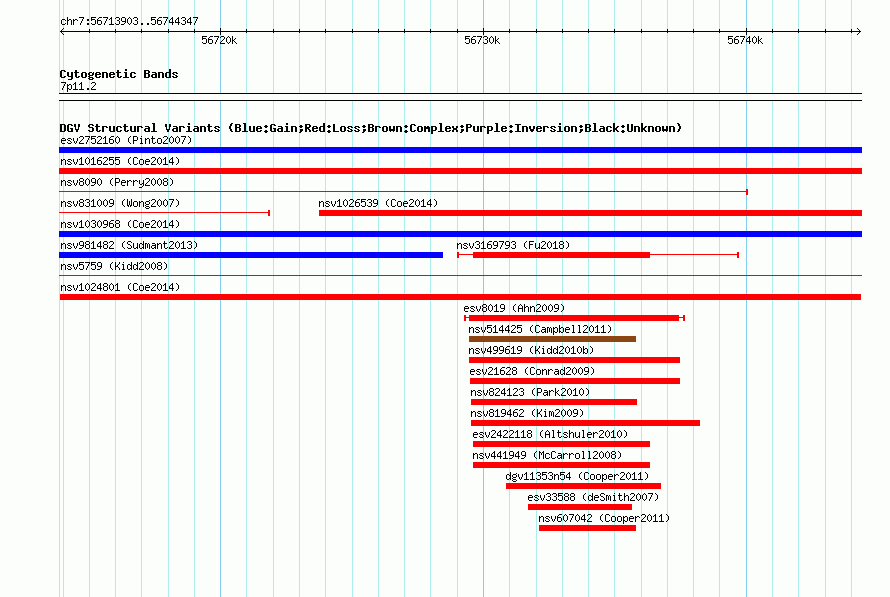The height and width of the screenshot is (597, 890).
Task: Click the nsv8090 (Perry2008) label
Action: [x=117, y=182]
